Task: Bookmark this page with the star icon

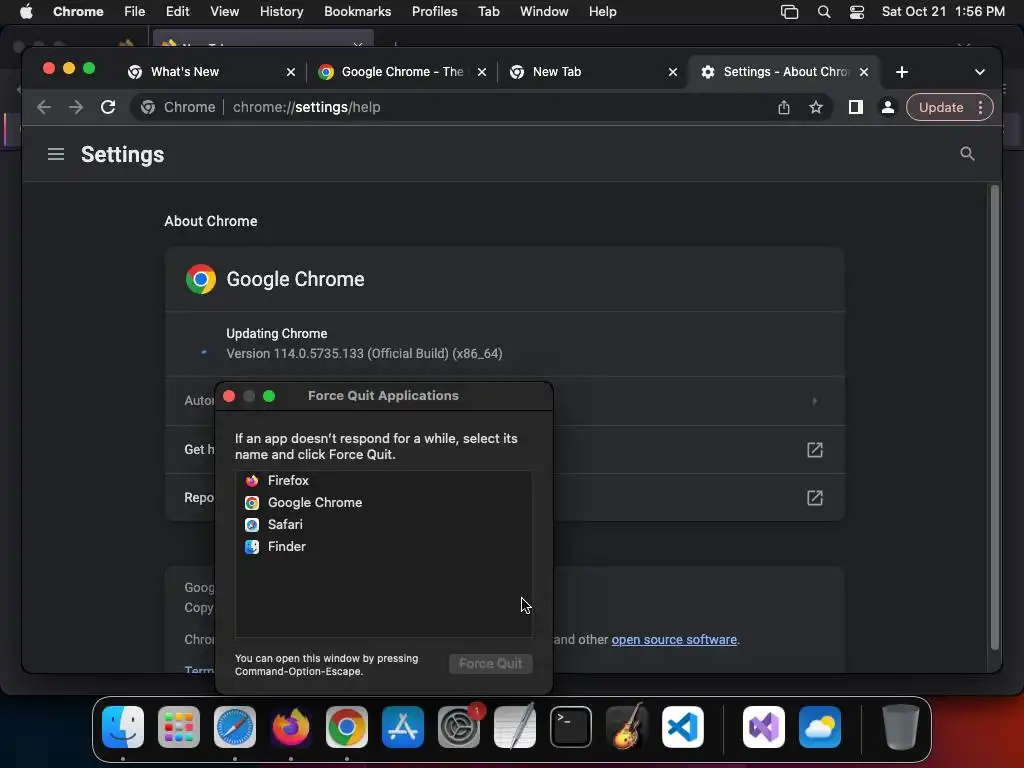Action: click(816, 107)
